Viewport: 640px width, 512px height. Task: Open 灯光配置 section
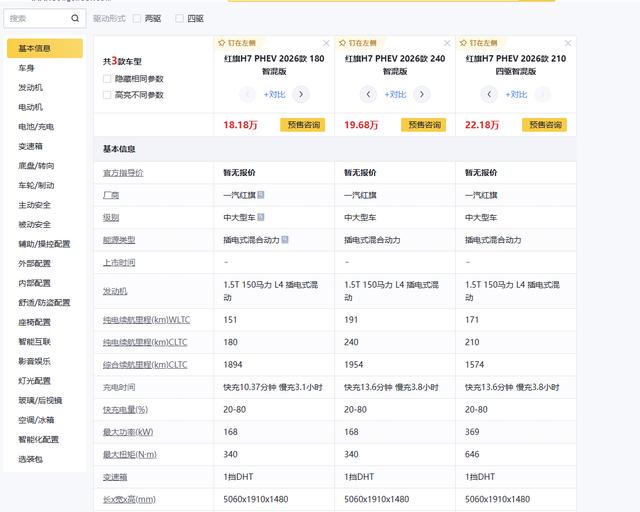pos(34,381)
